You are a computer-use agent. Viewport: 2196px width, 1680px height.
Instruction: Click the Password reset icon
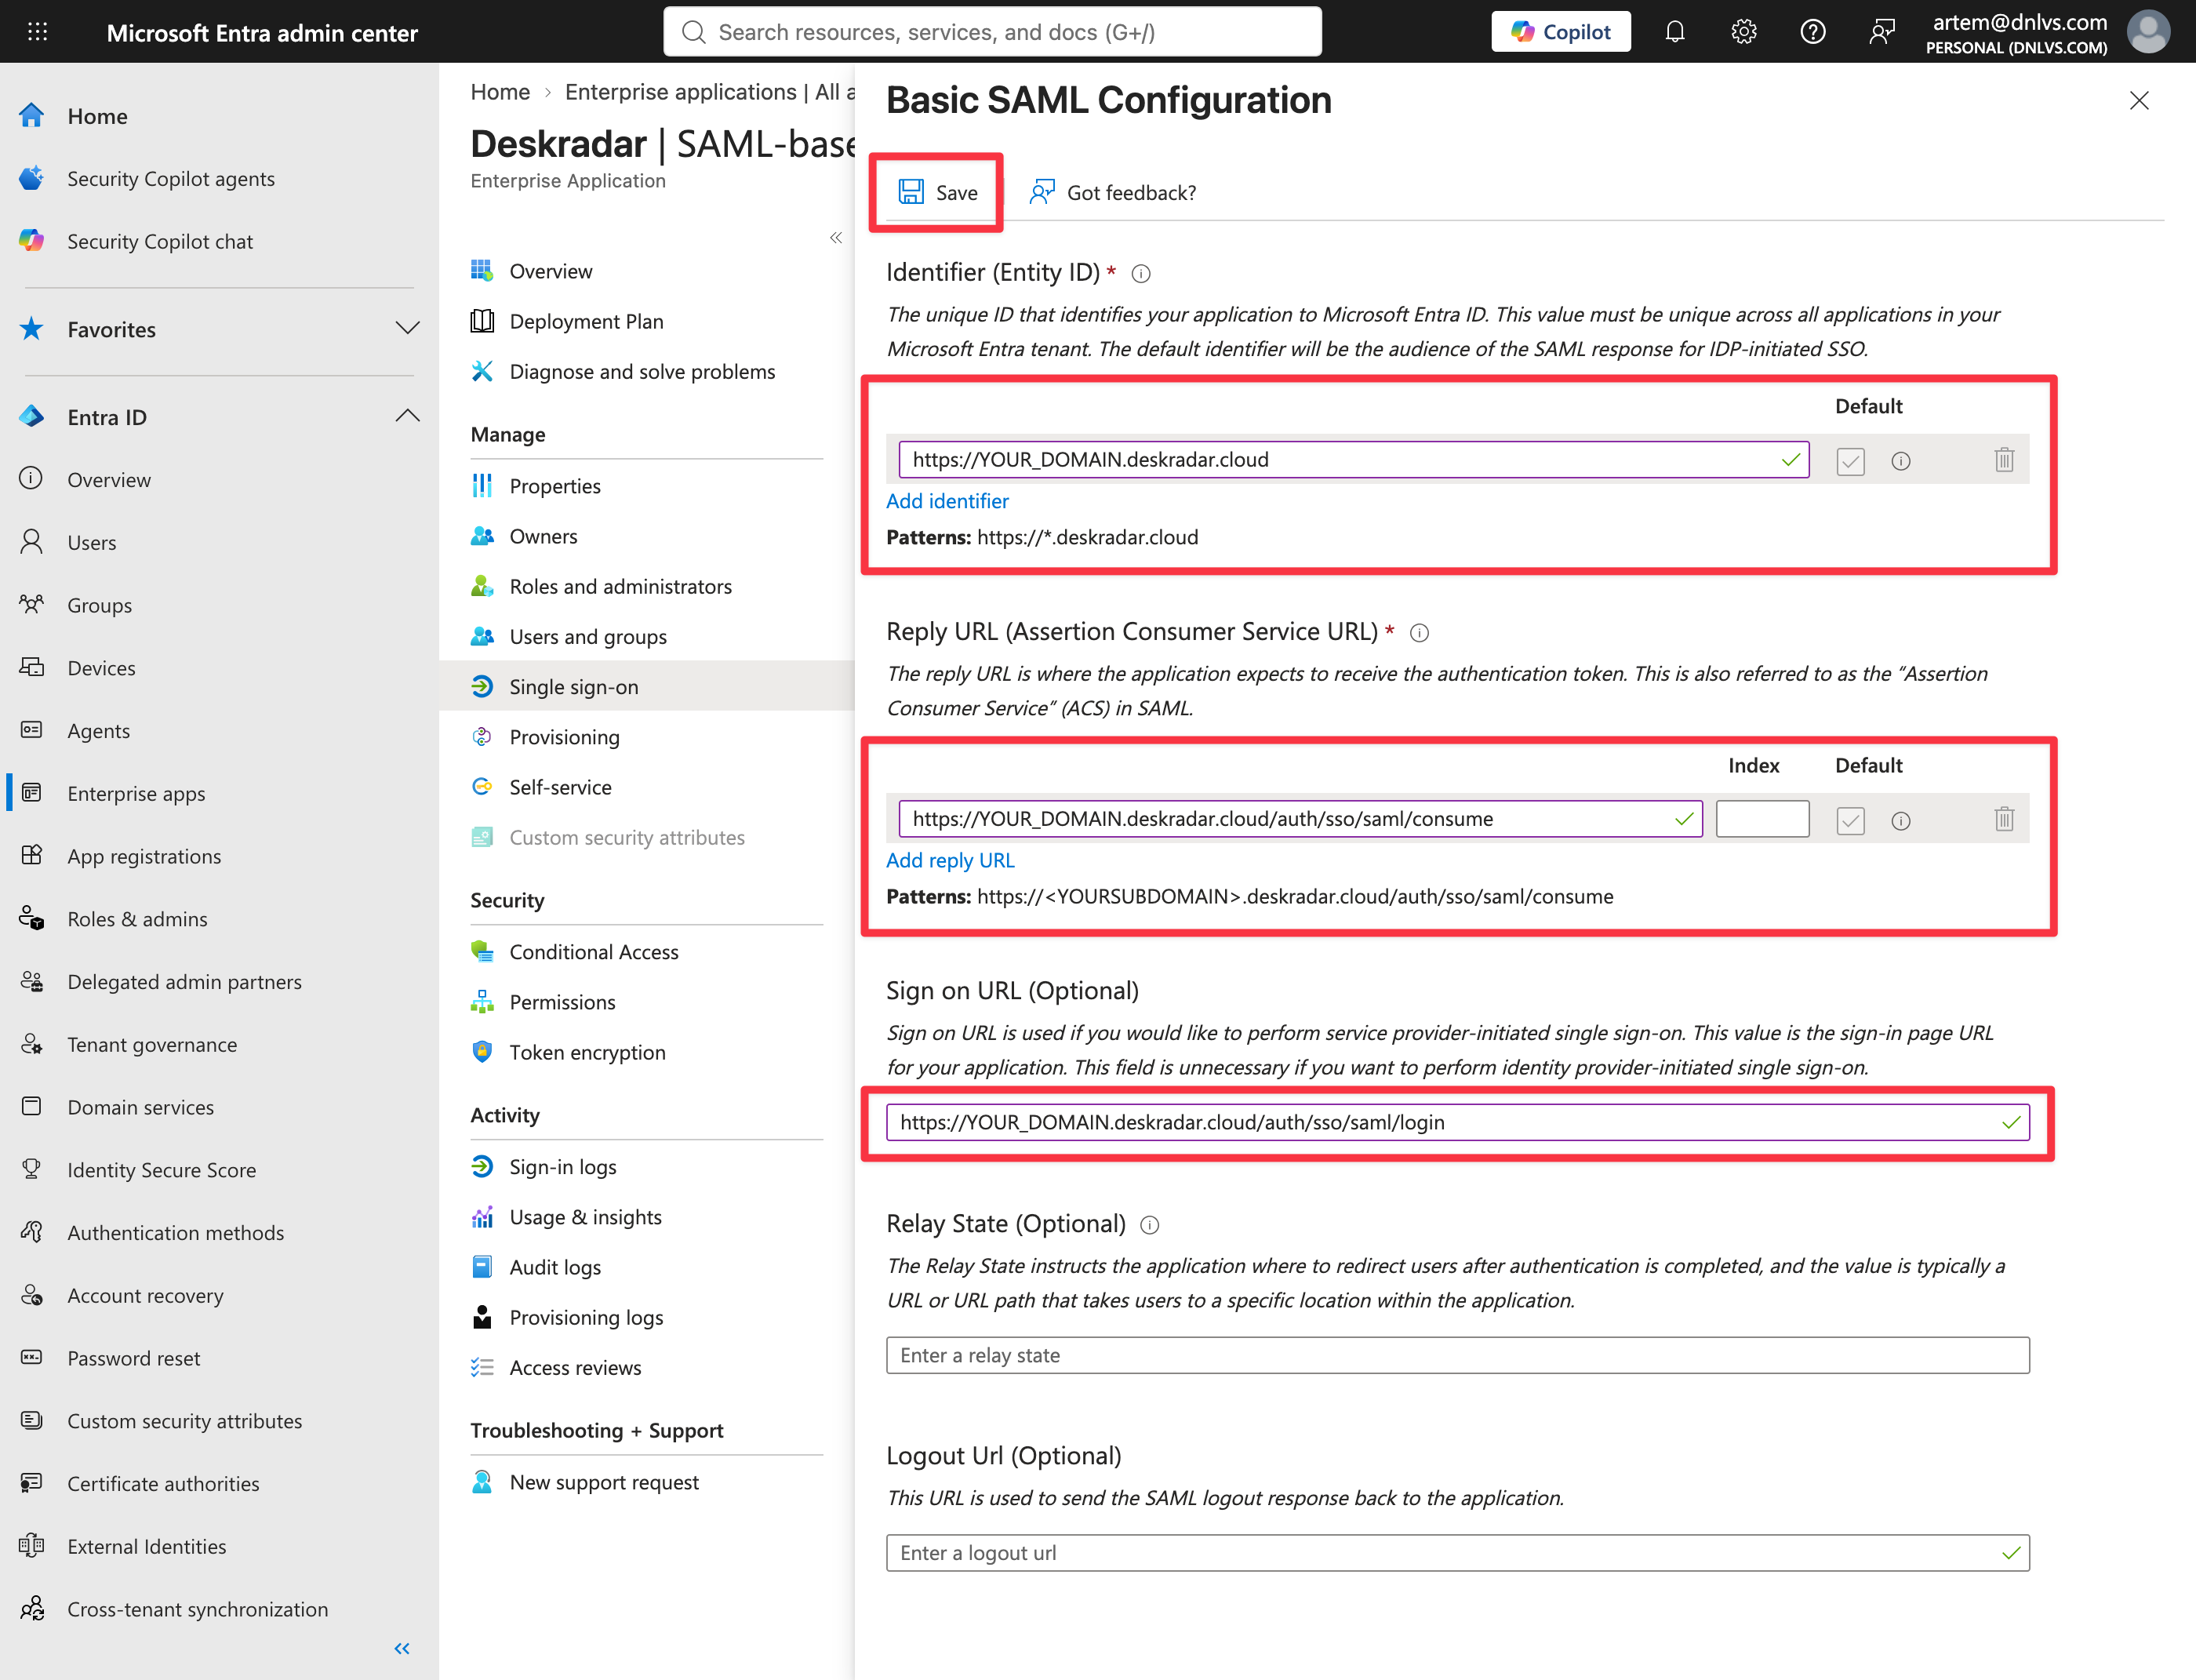[32, 1358]
